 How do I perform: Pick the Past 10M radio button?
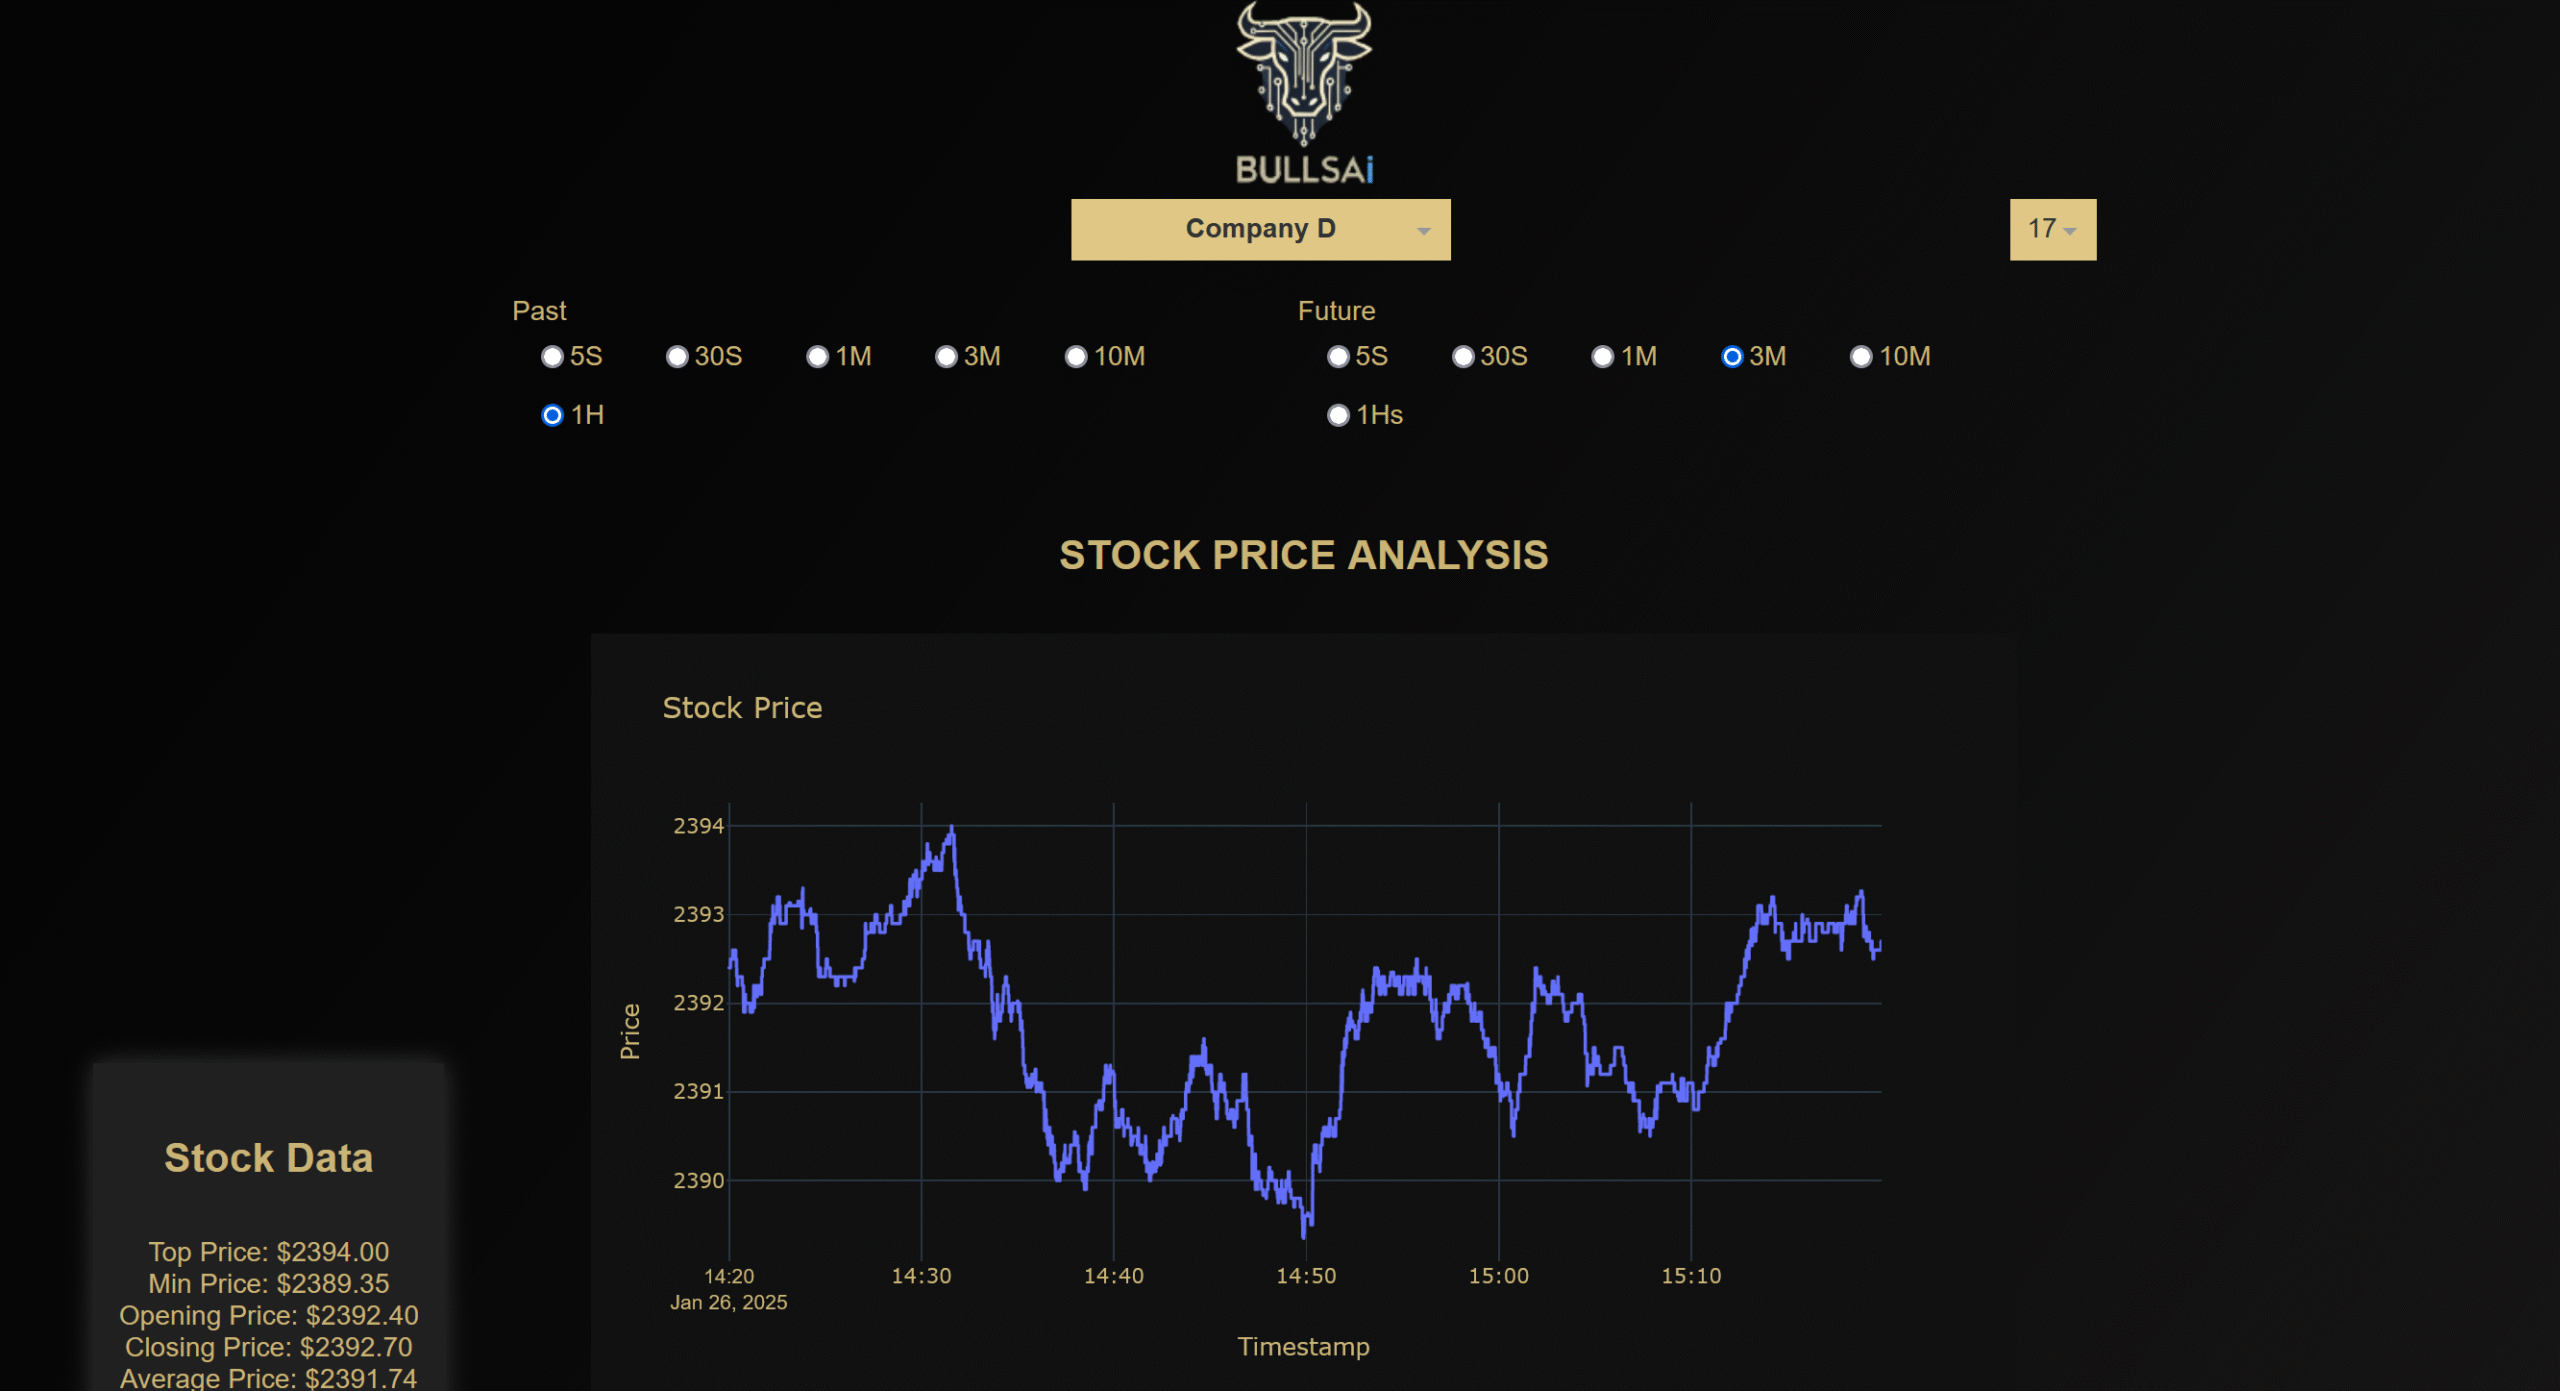[x=1076, y=357]
